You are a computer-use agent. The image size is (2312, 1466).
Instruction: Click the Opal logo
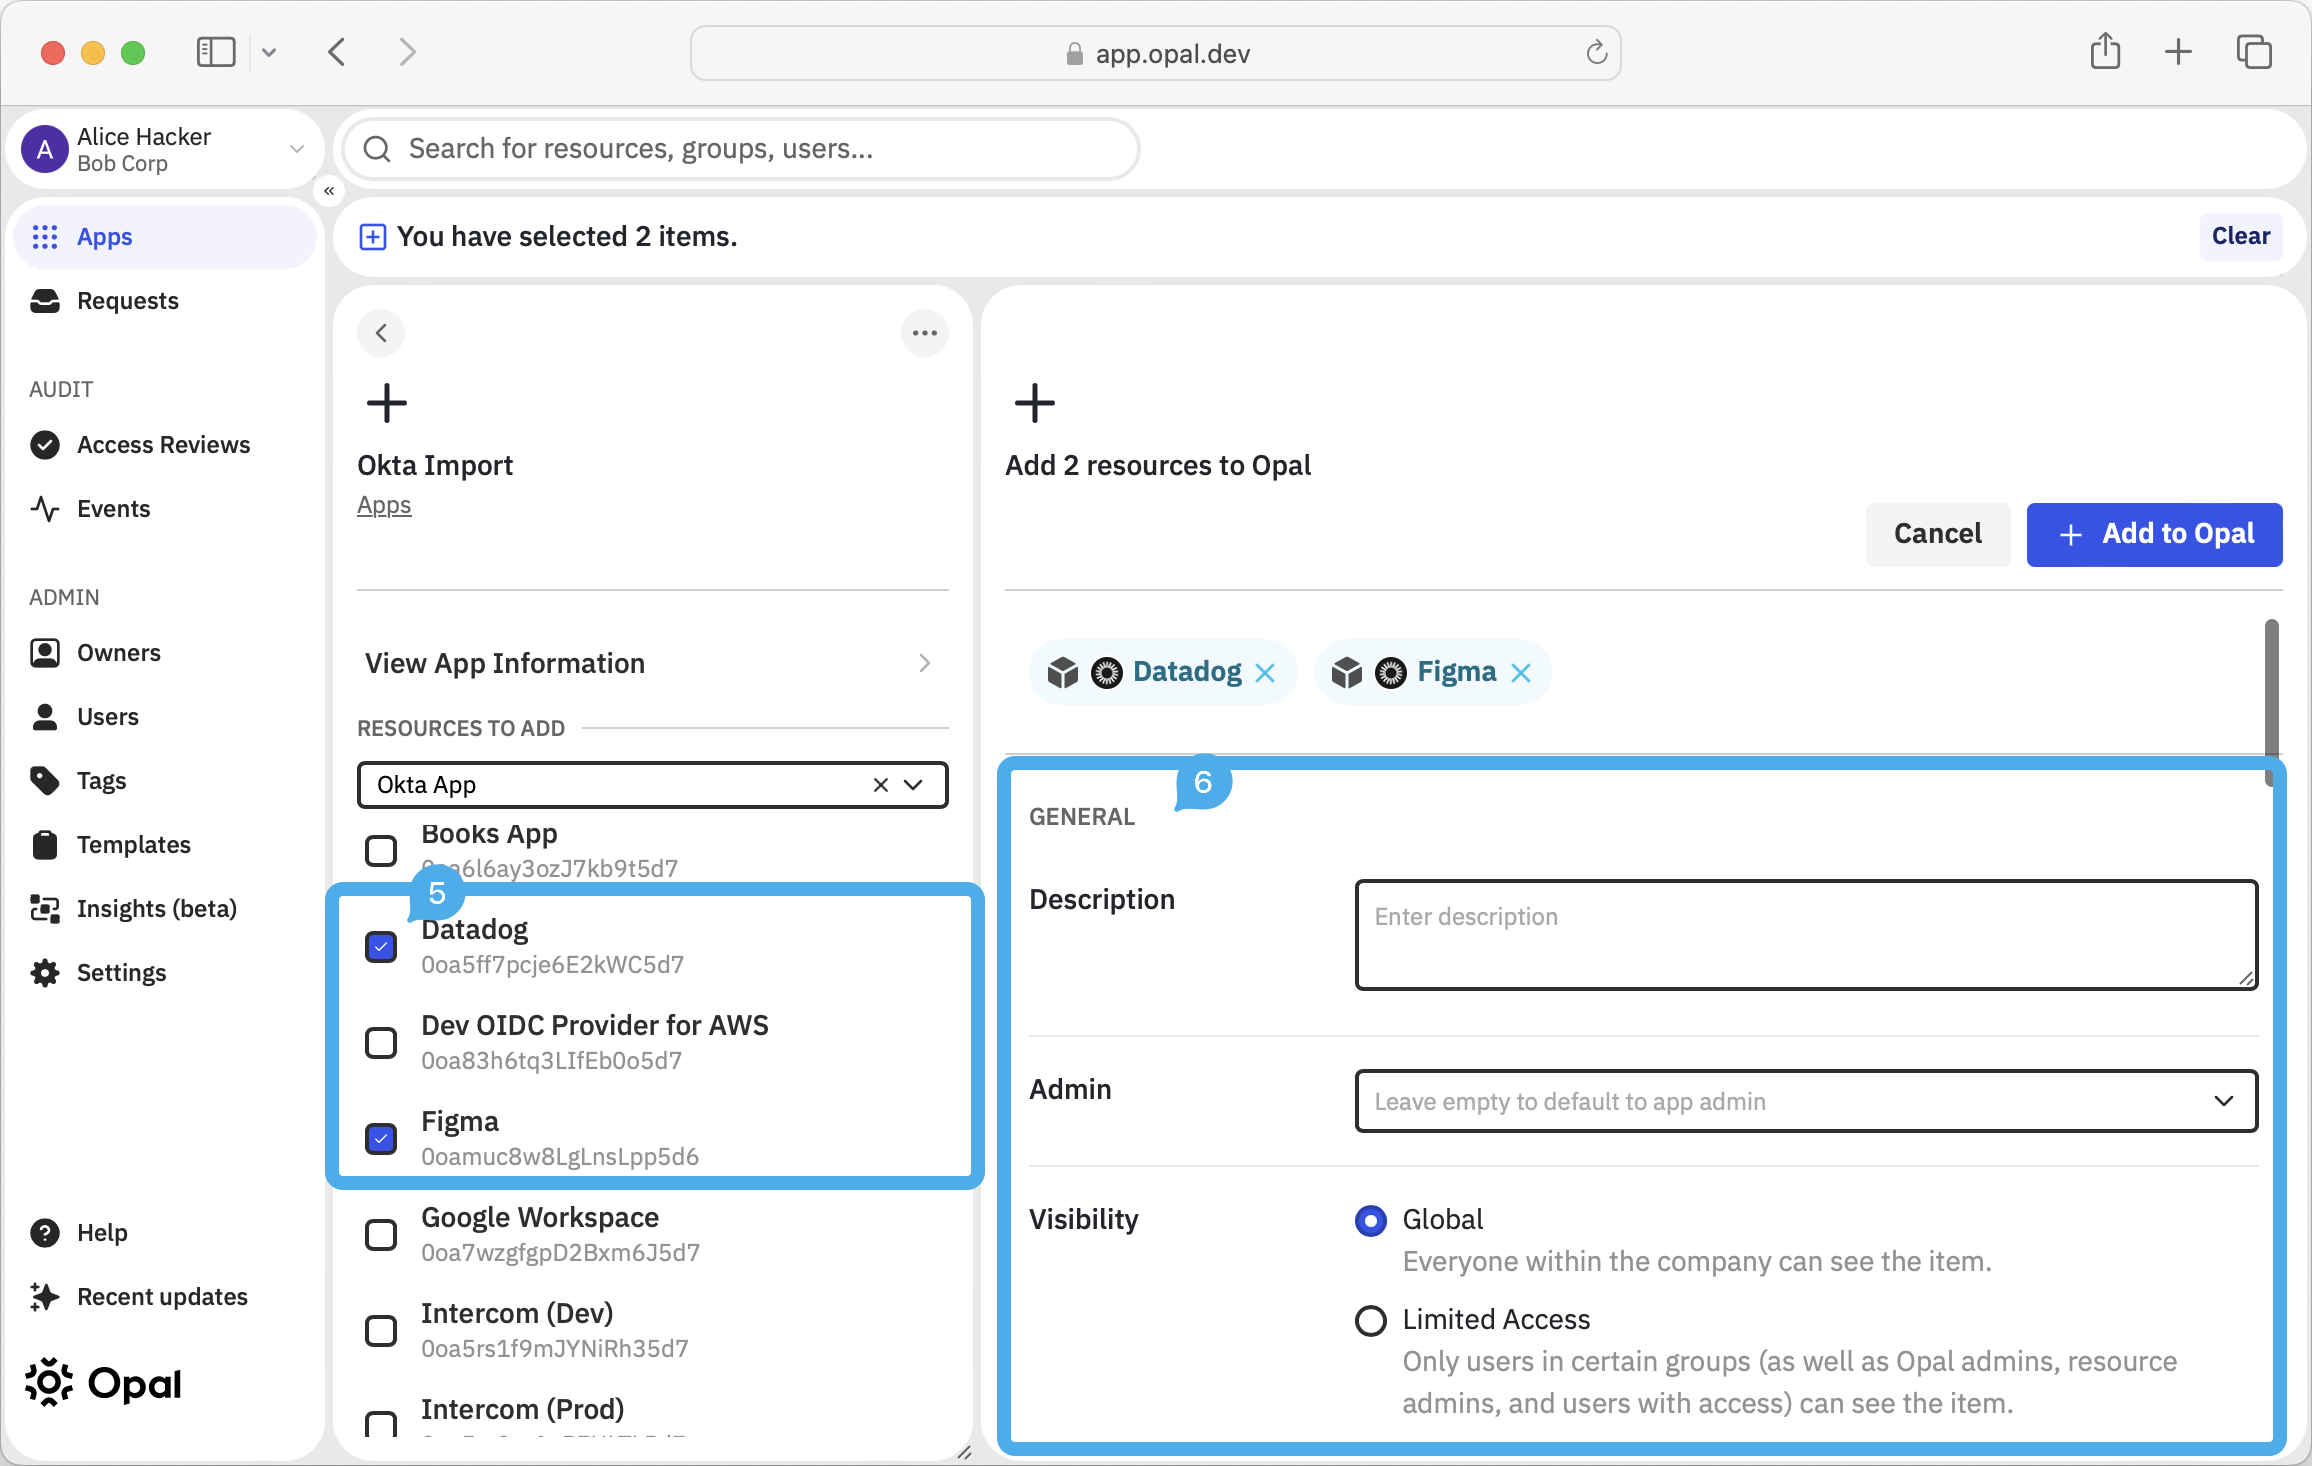click(x=104, y=1384)
